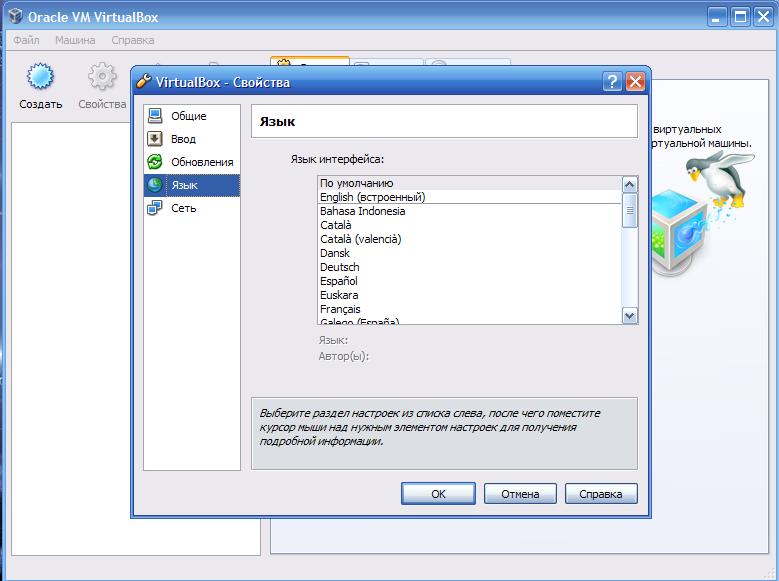Select 'Català (valencià)' language

pos(469,239)
